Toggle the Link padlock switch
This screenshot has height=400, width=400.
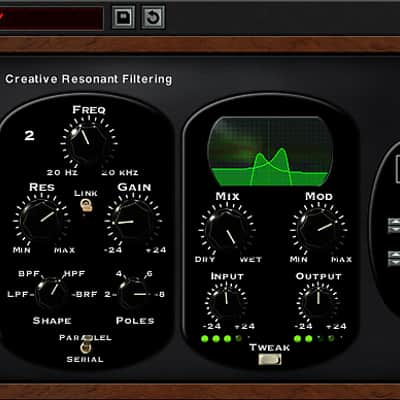(x=86, y=205)
